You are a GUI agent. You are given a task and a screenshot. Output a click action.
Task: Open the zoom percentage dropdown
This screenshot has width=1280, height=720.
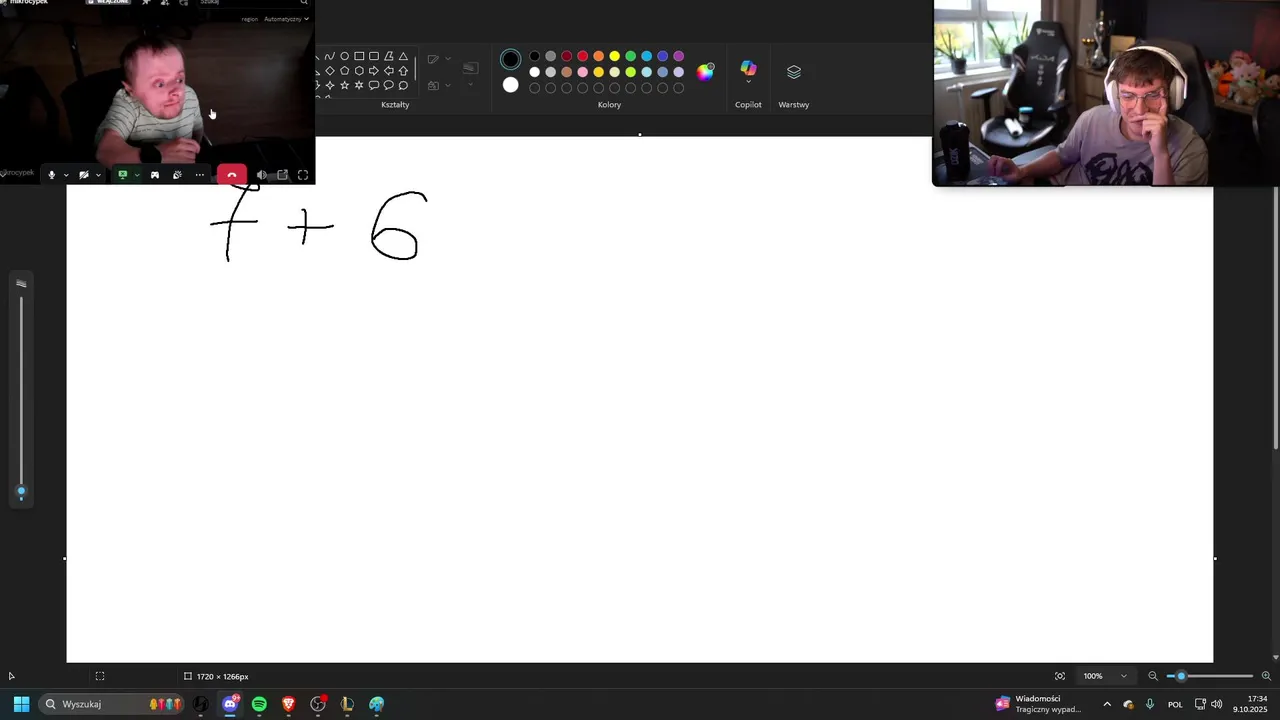point(1106,676)
